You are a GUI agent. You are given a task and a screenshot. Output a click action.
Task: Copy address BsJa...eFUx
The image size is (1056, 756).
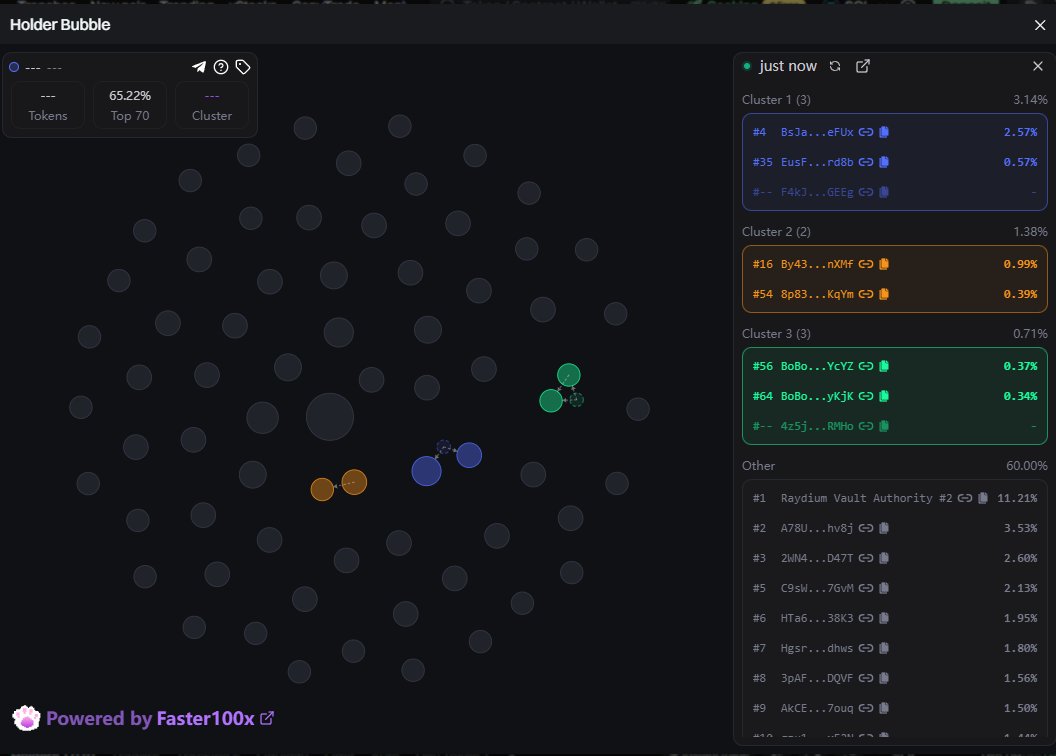pyautogui.click(x=884, y=132)
